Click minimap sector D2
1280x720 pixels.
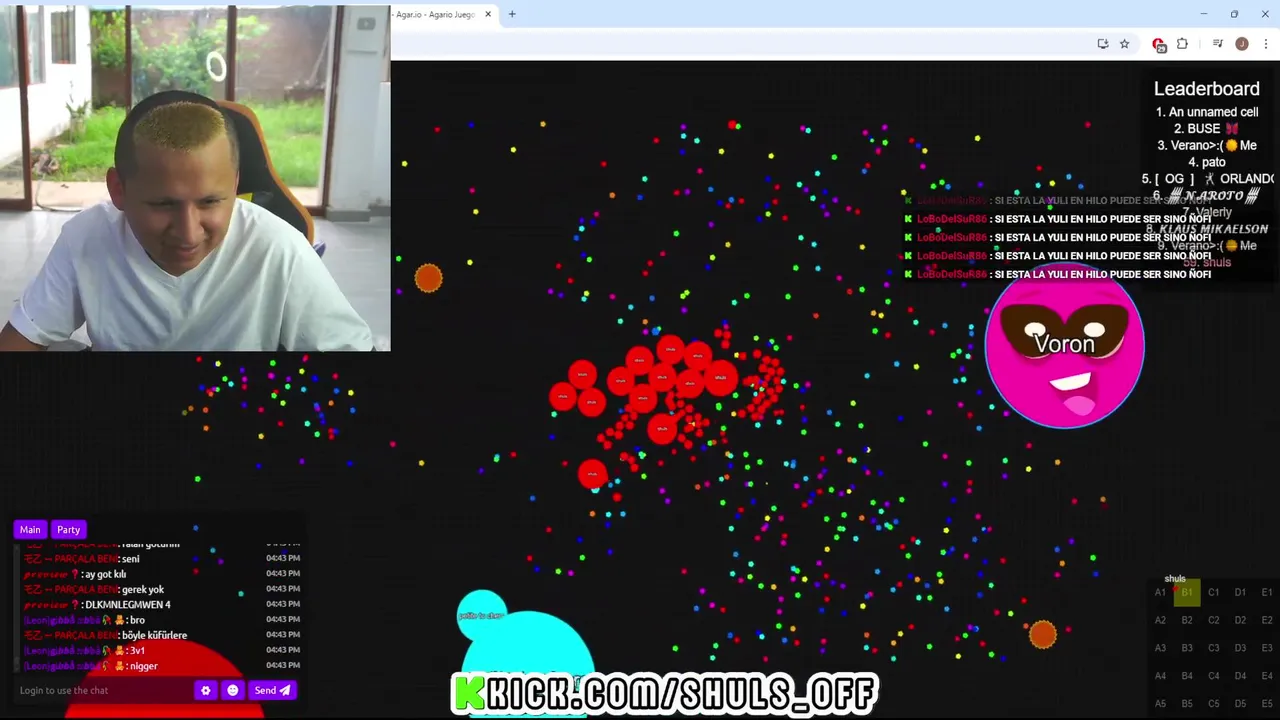coord(1240,620)
